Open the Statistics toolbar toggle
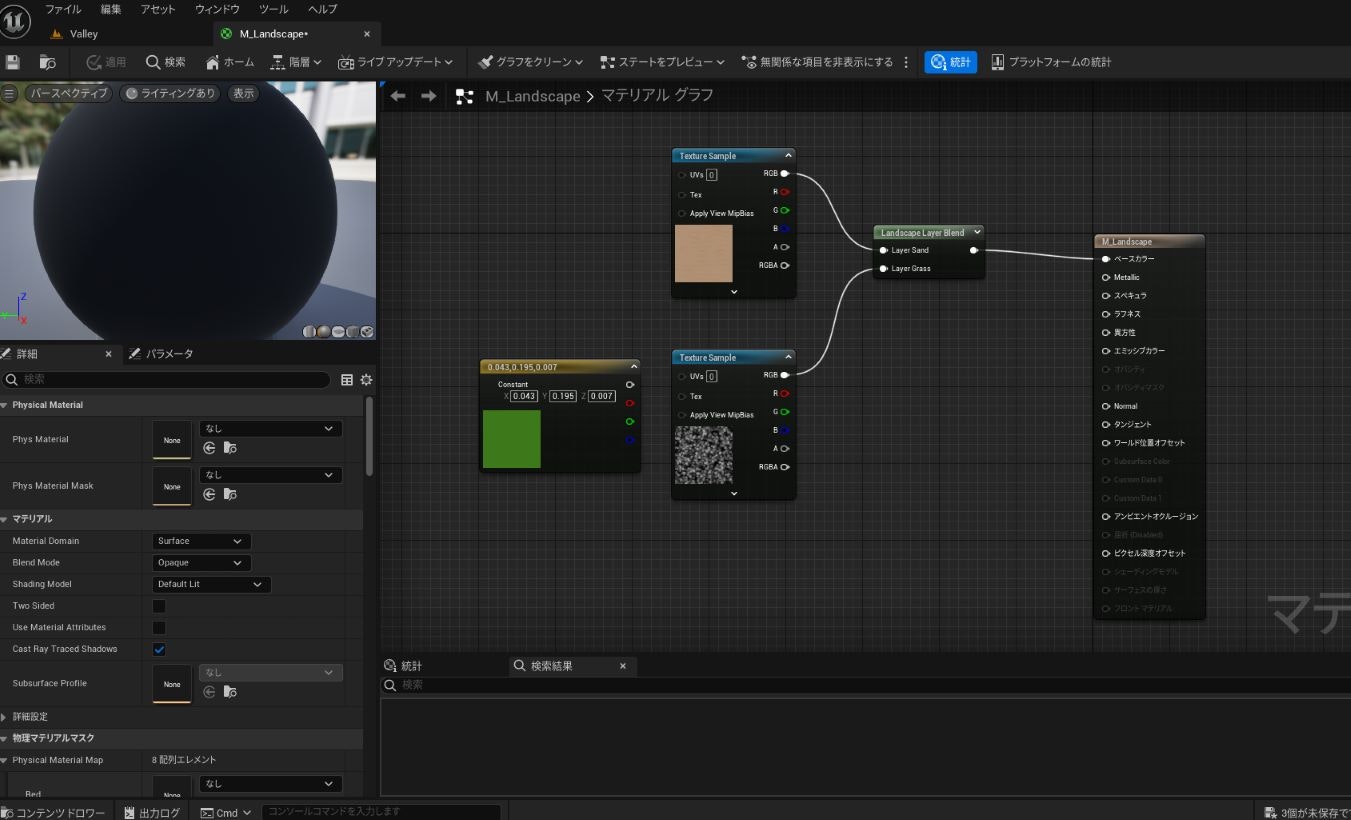 point(950,62)
